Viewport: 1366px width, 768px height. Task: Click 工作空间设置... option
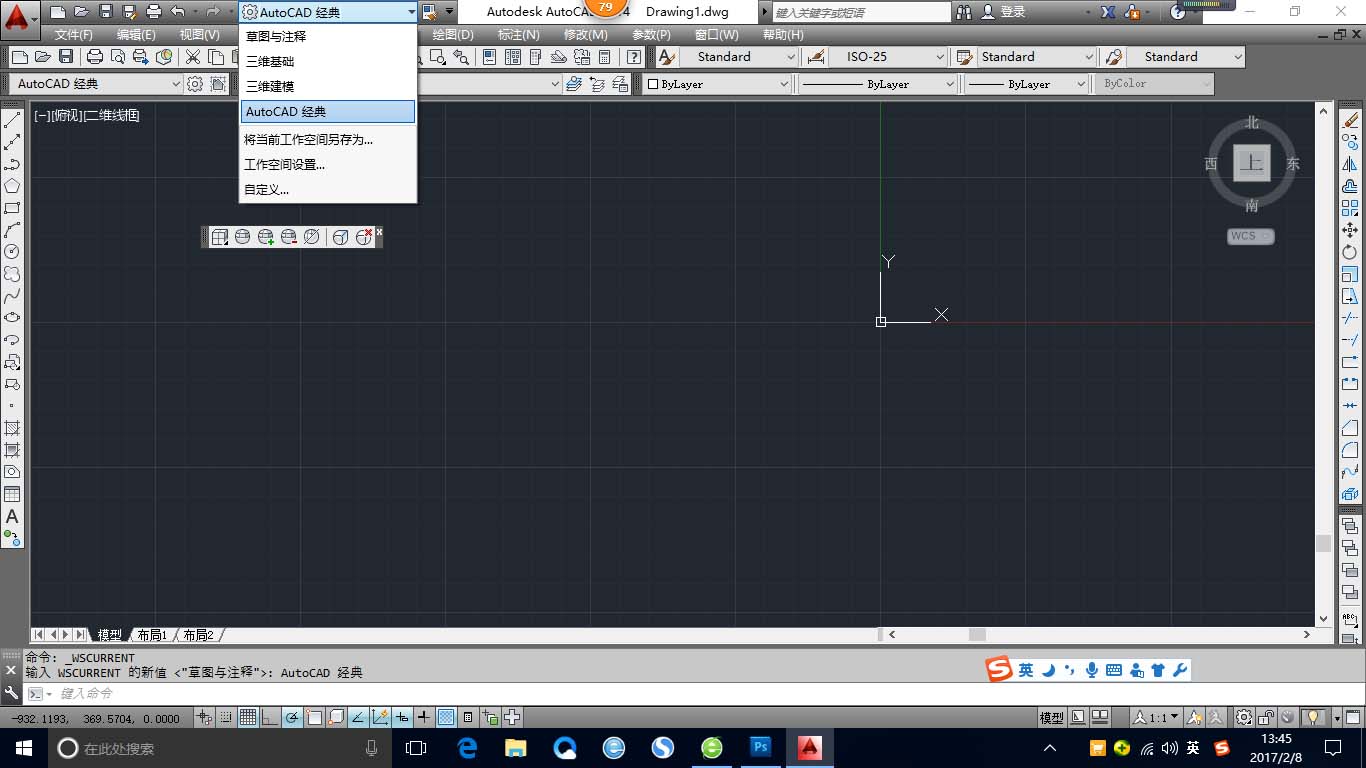point(284,164)
